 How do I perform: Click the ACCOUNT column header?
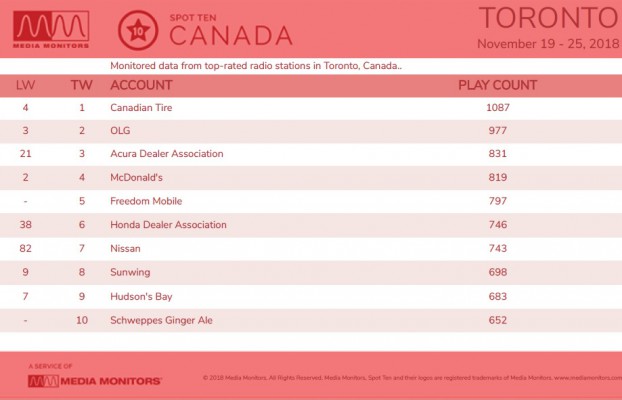pos(141,85)
